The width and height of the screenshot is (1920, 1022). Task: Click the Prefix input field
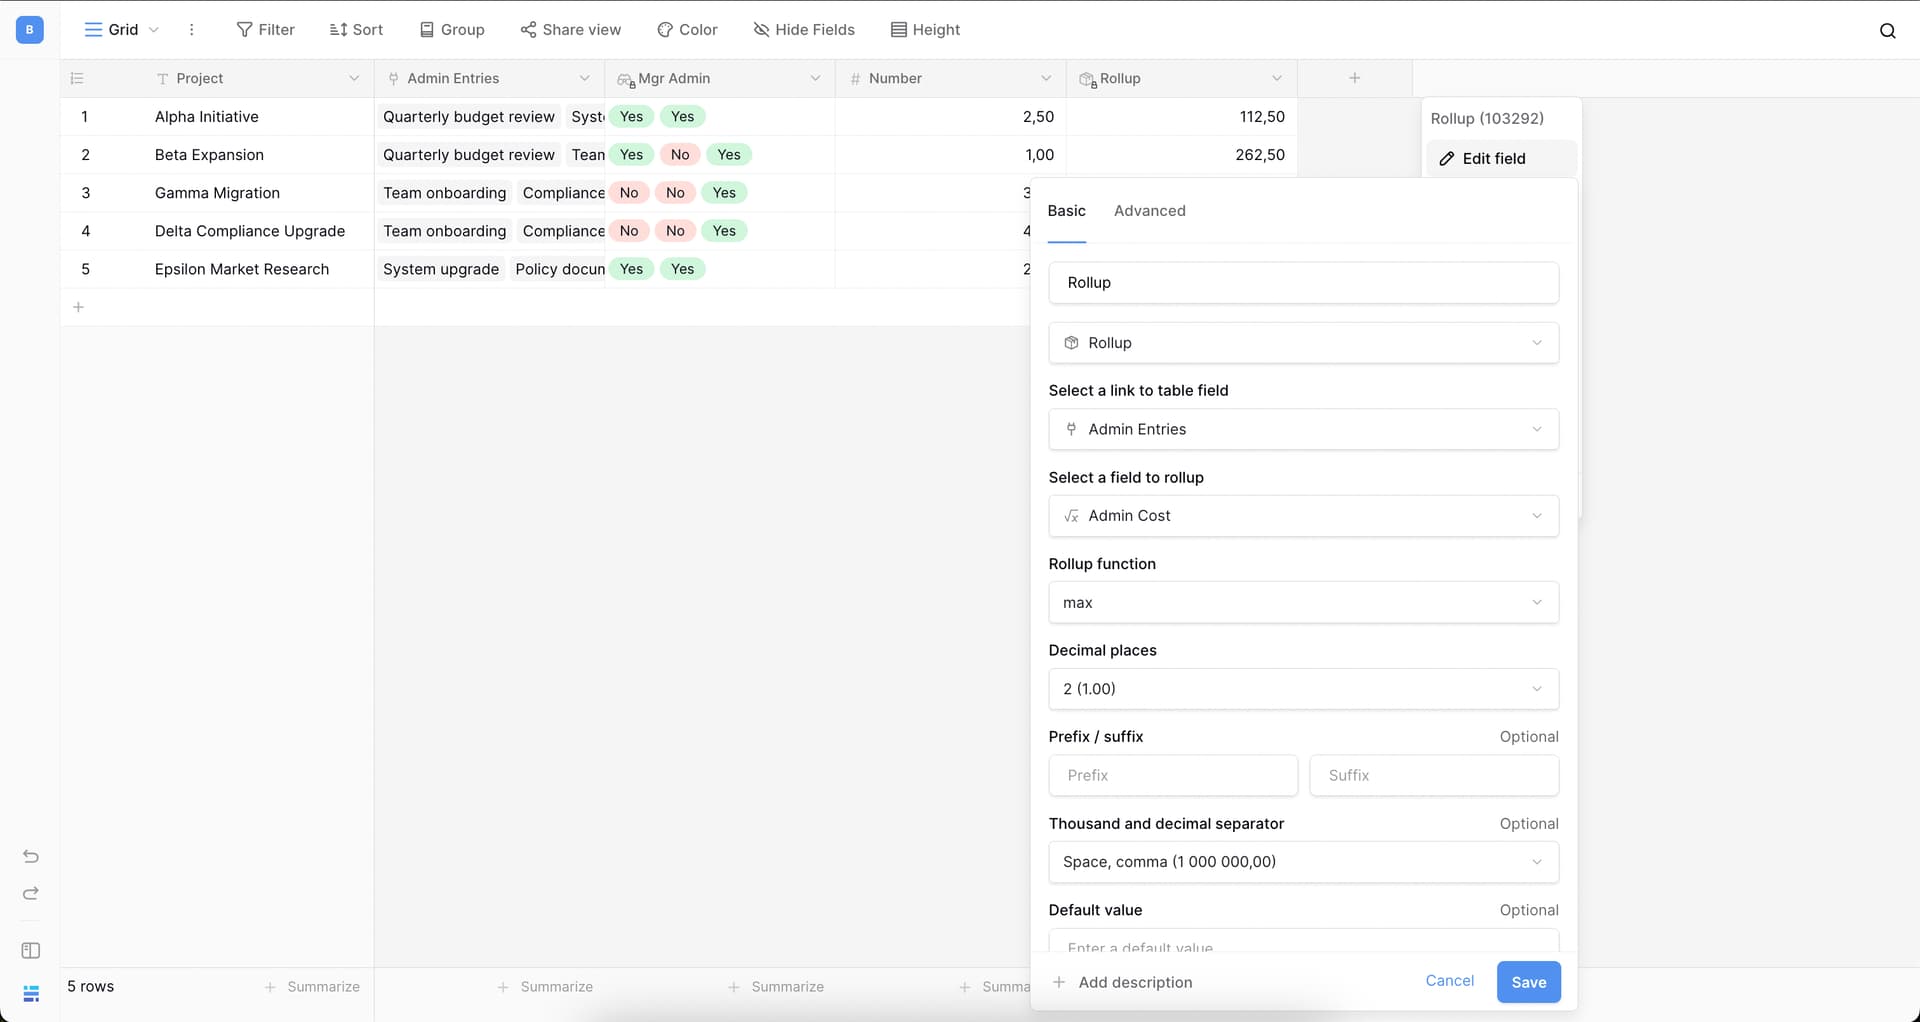pos(1172,776)
